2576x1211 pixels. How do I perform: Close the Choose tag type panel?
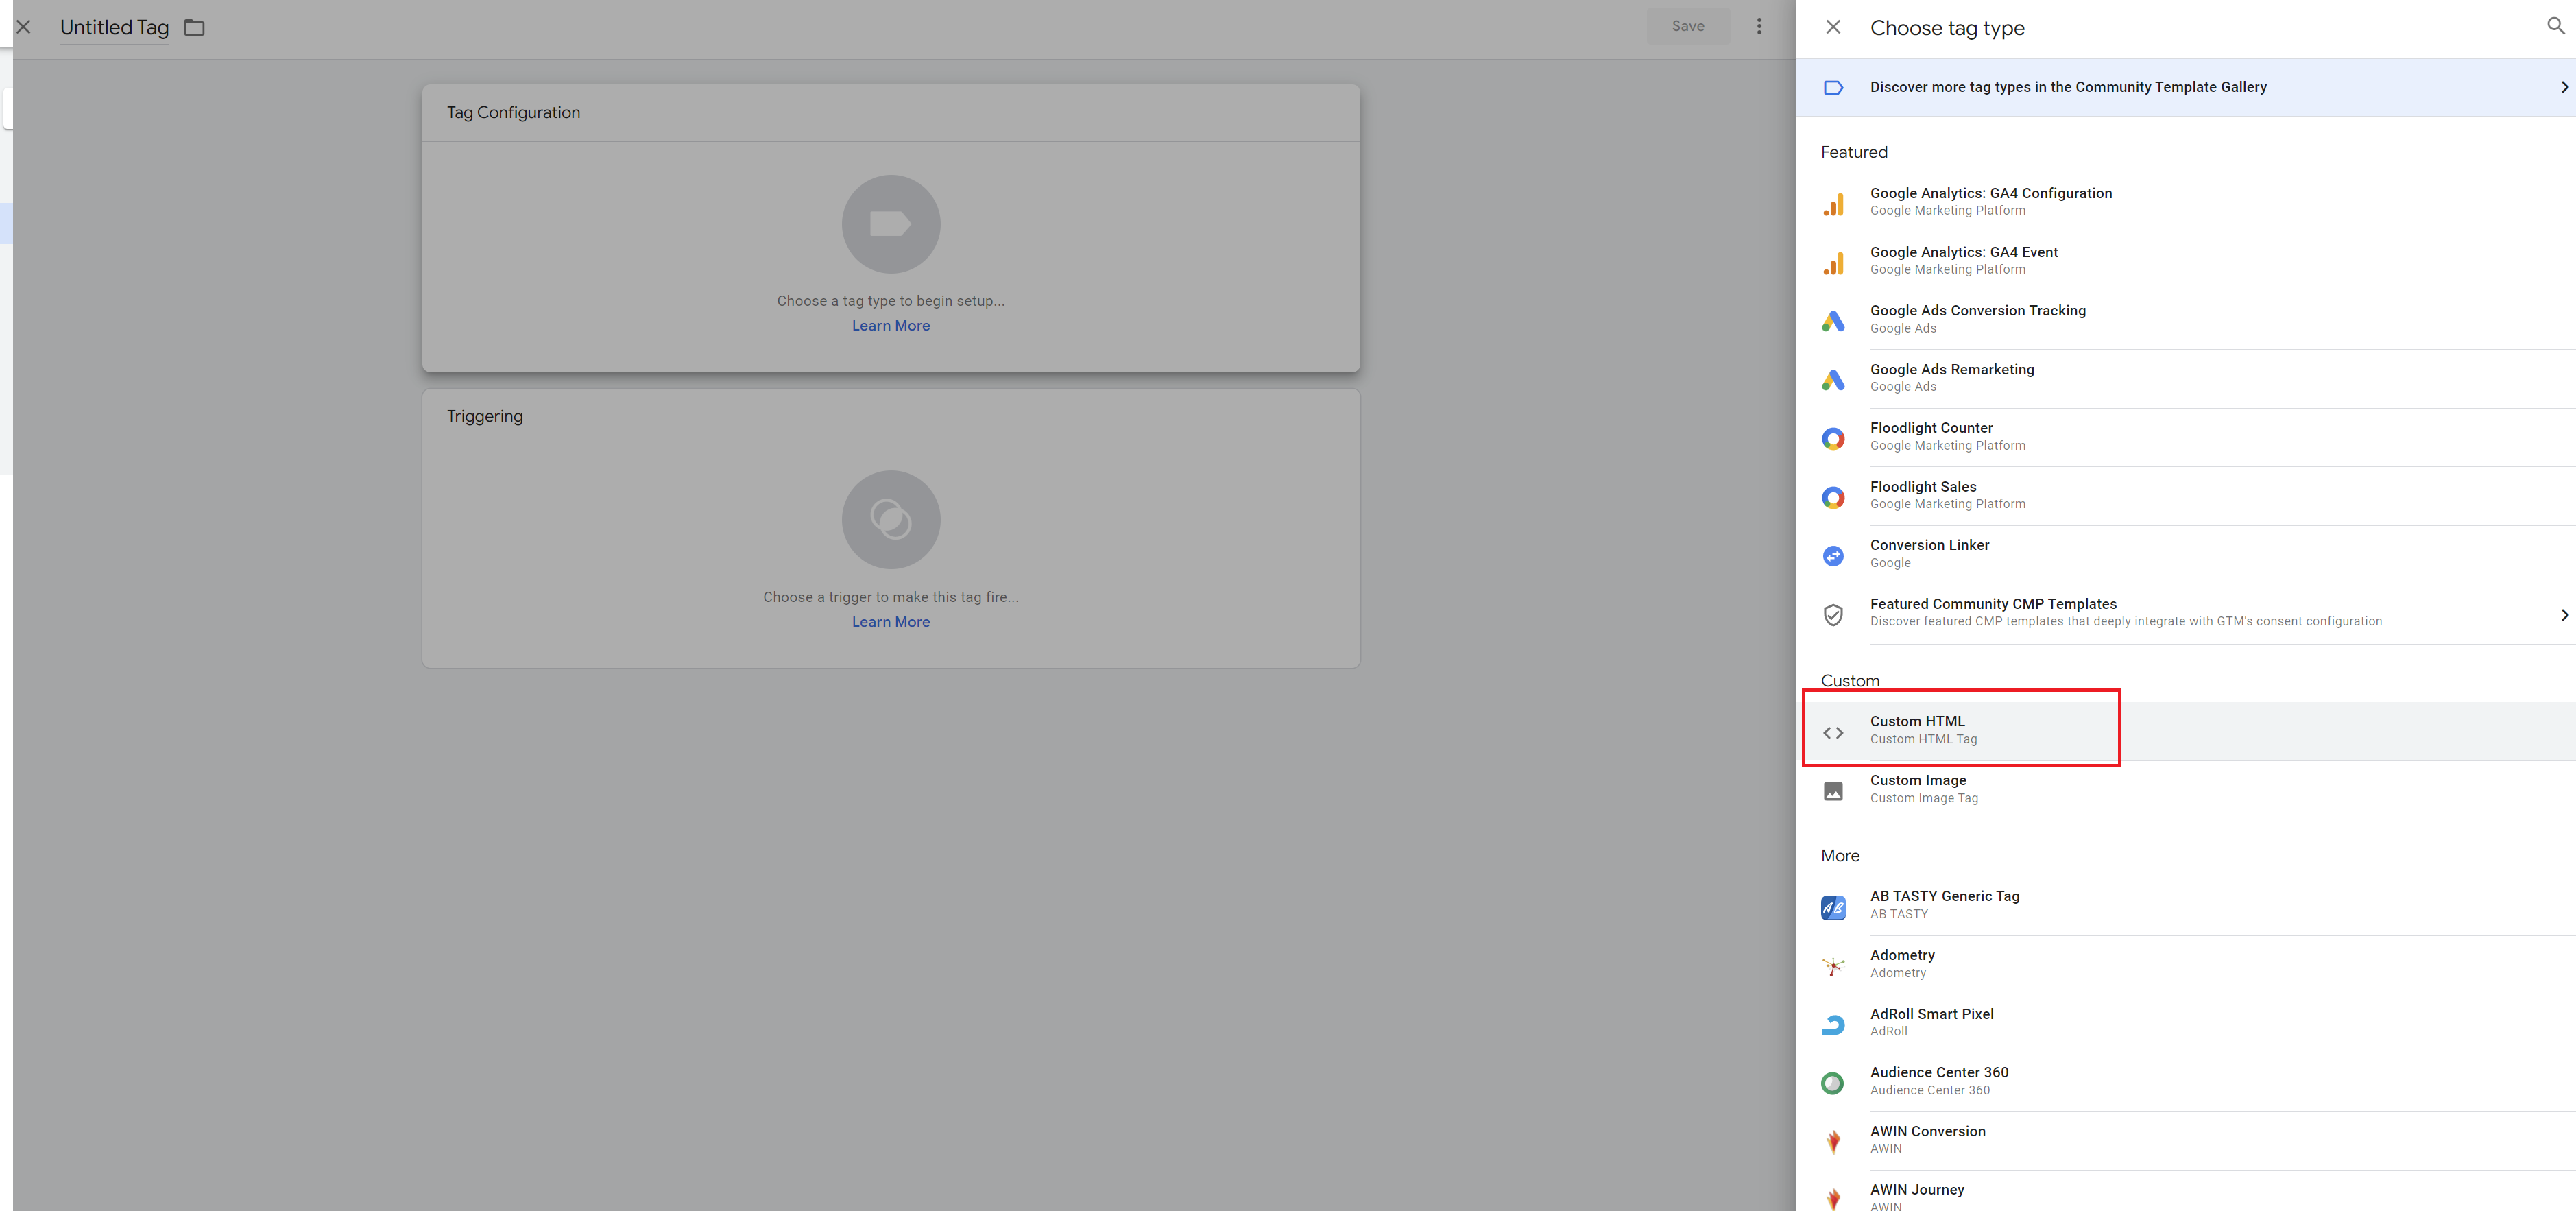1832,27
